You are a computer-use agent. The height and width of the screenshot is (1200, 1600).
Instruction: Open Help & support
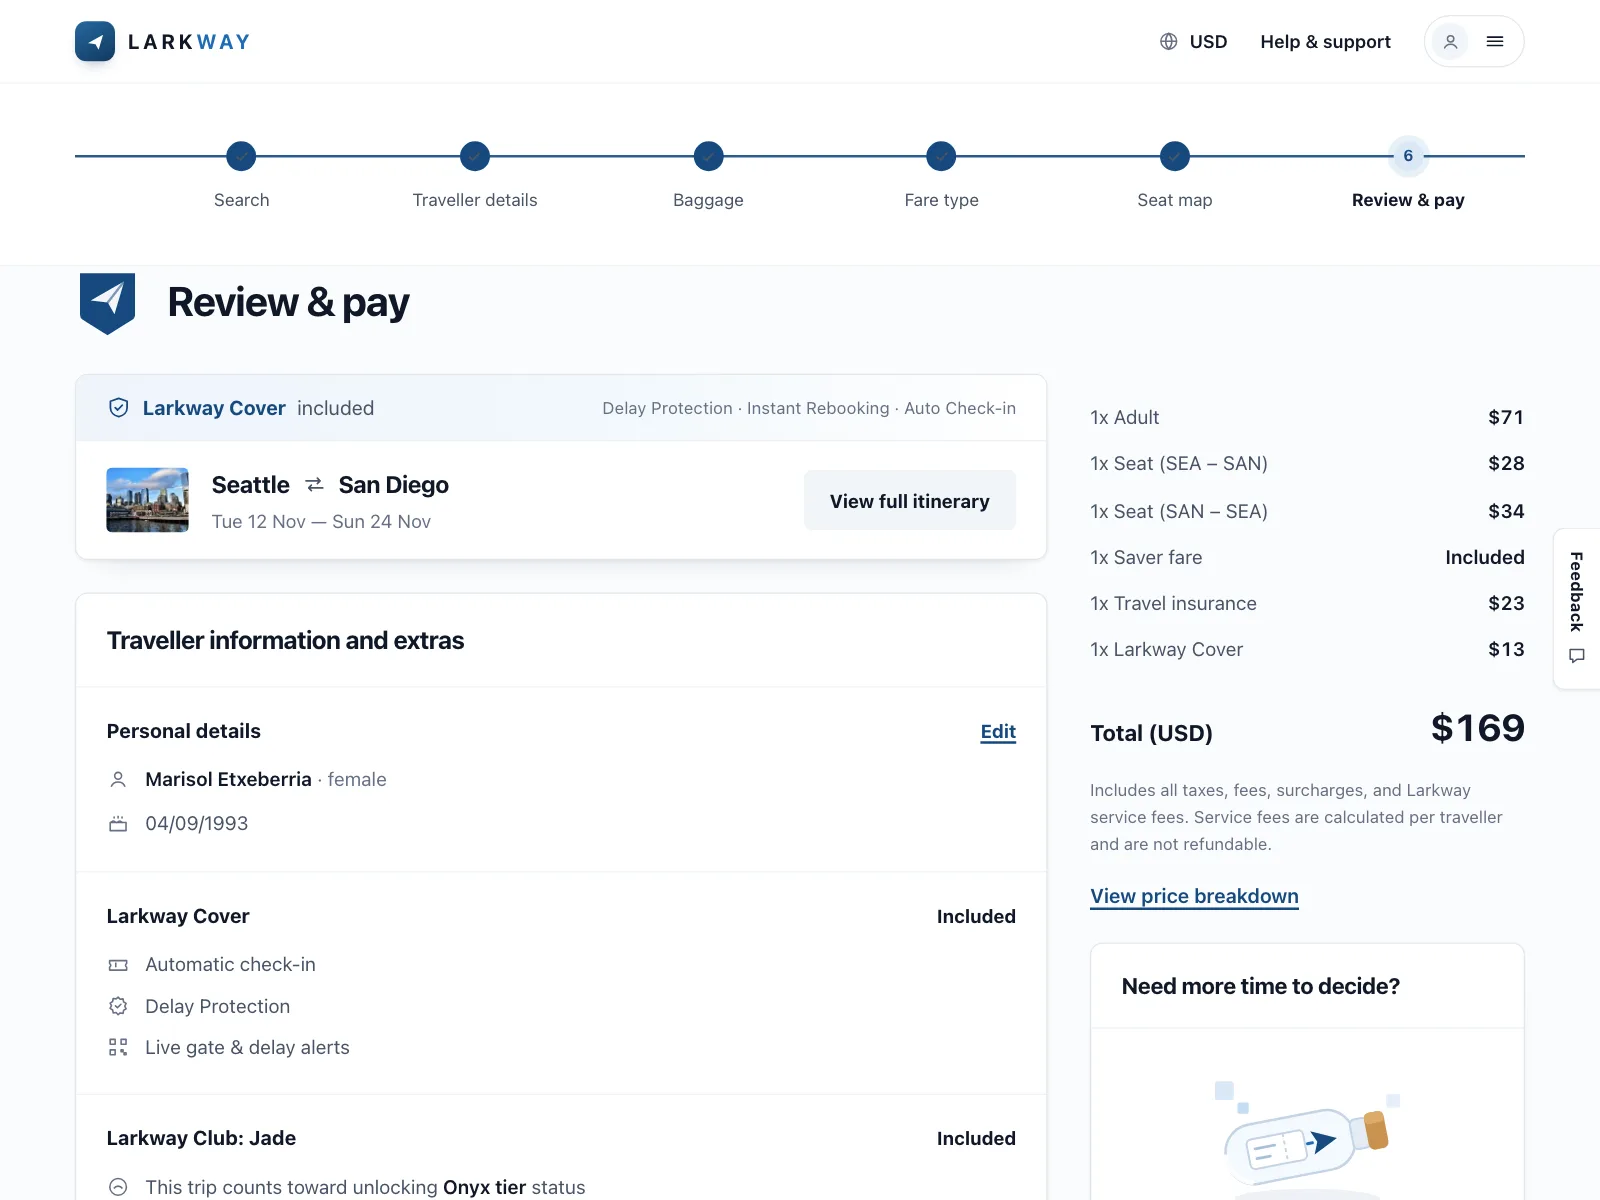[x=1325, y=42]
